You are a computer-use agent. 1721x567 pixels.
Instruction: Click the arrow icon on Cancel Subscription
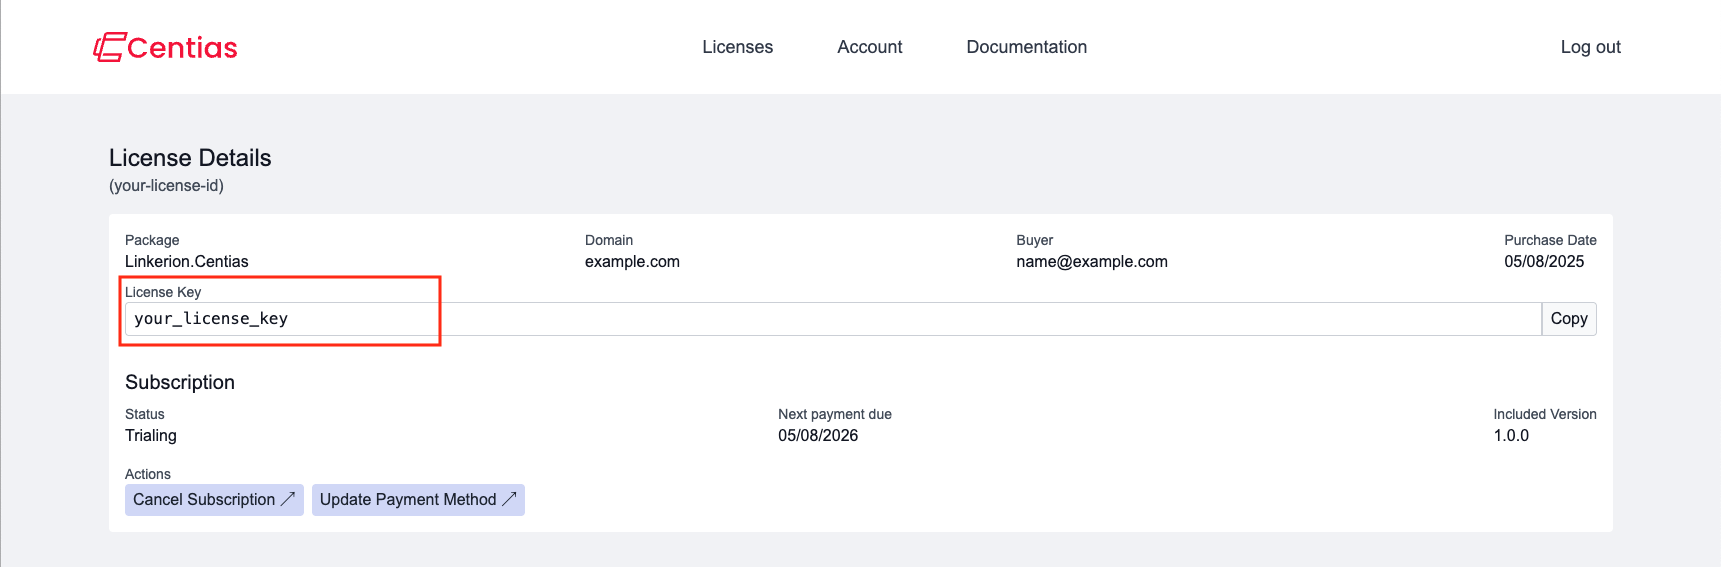point(288,498)
